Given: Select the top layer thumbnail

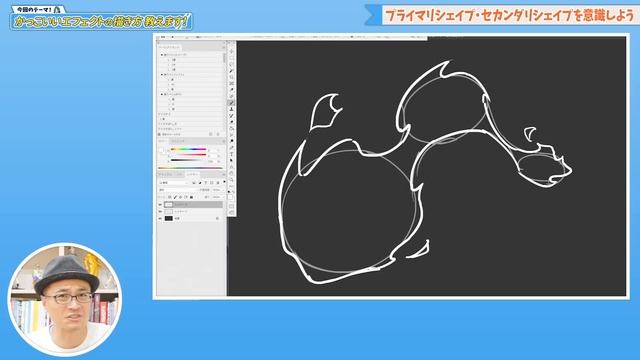Looking at the screenshot, I should (x=169, y=204).
